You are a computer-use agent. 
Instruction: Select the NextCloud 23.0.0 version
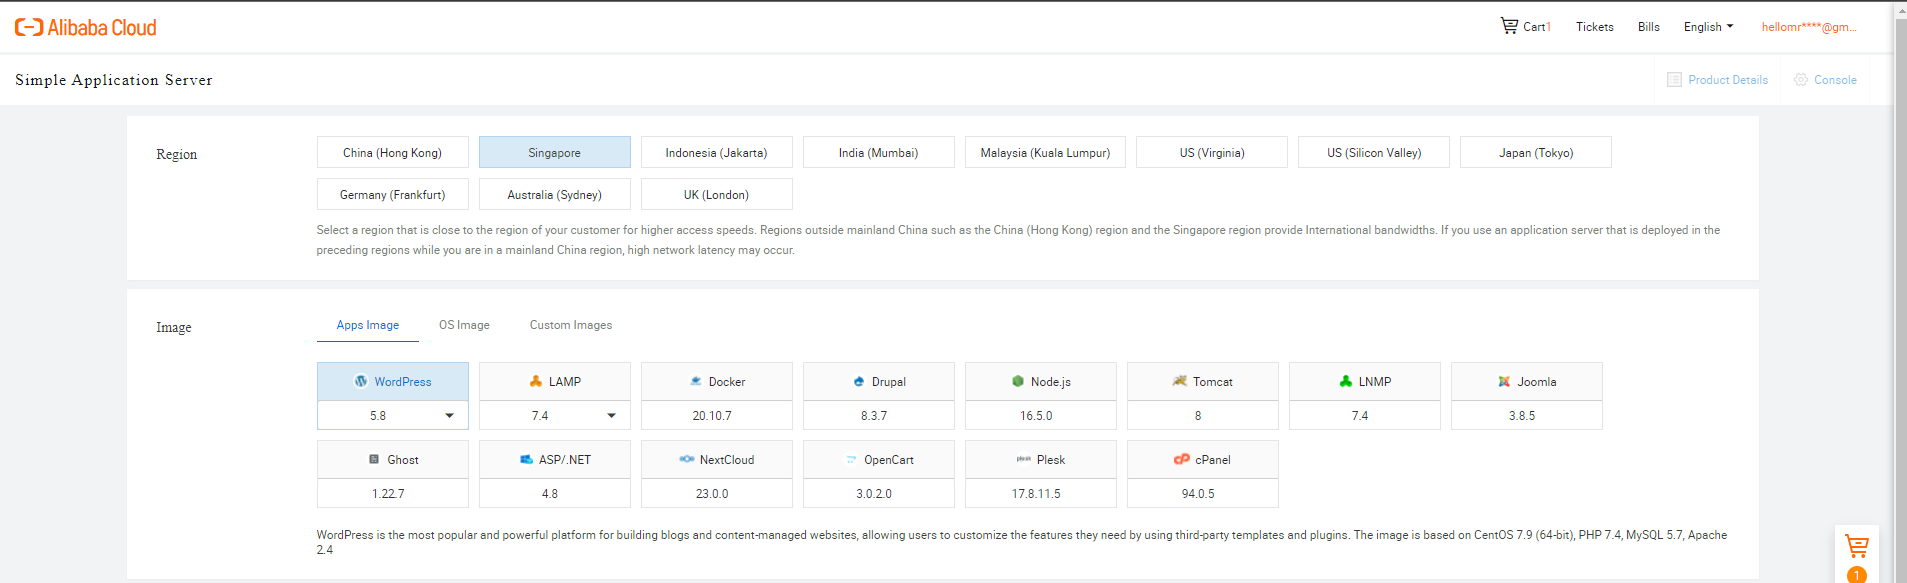click(717, 493)
